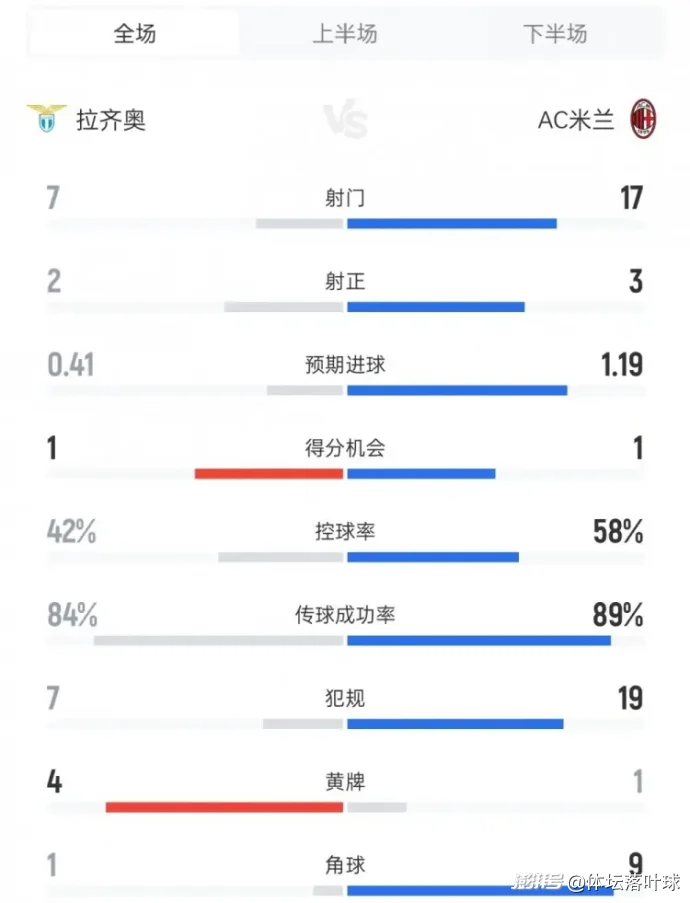
Task: Click the 犯规 fouls label
Action: (x=345, y=698)
